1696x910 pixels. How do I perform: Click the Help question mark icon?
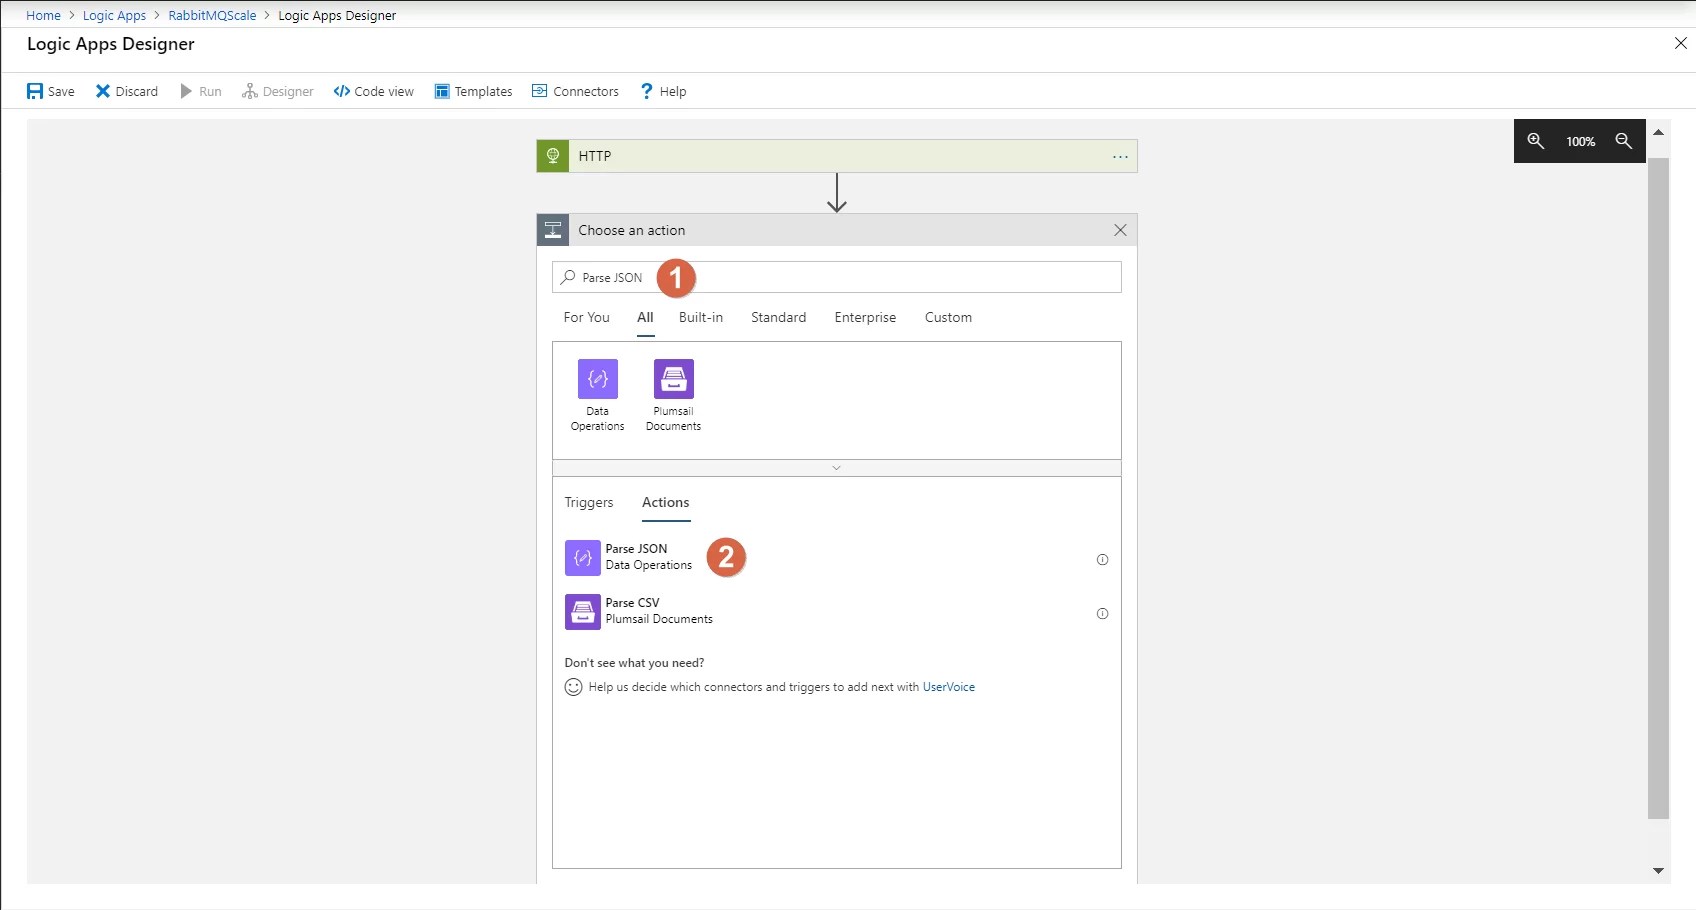tap(647, 91)
